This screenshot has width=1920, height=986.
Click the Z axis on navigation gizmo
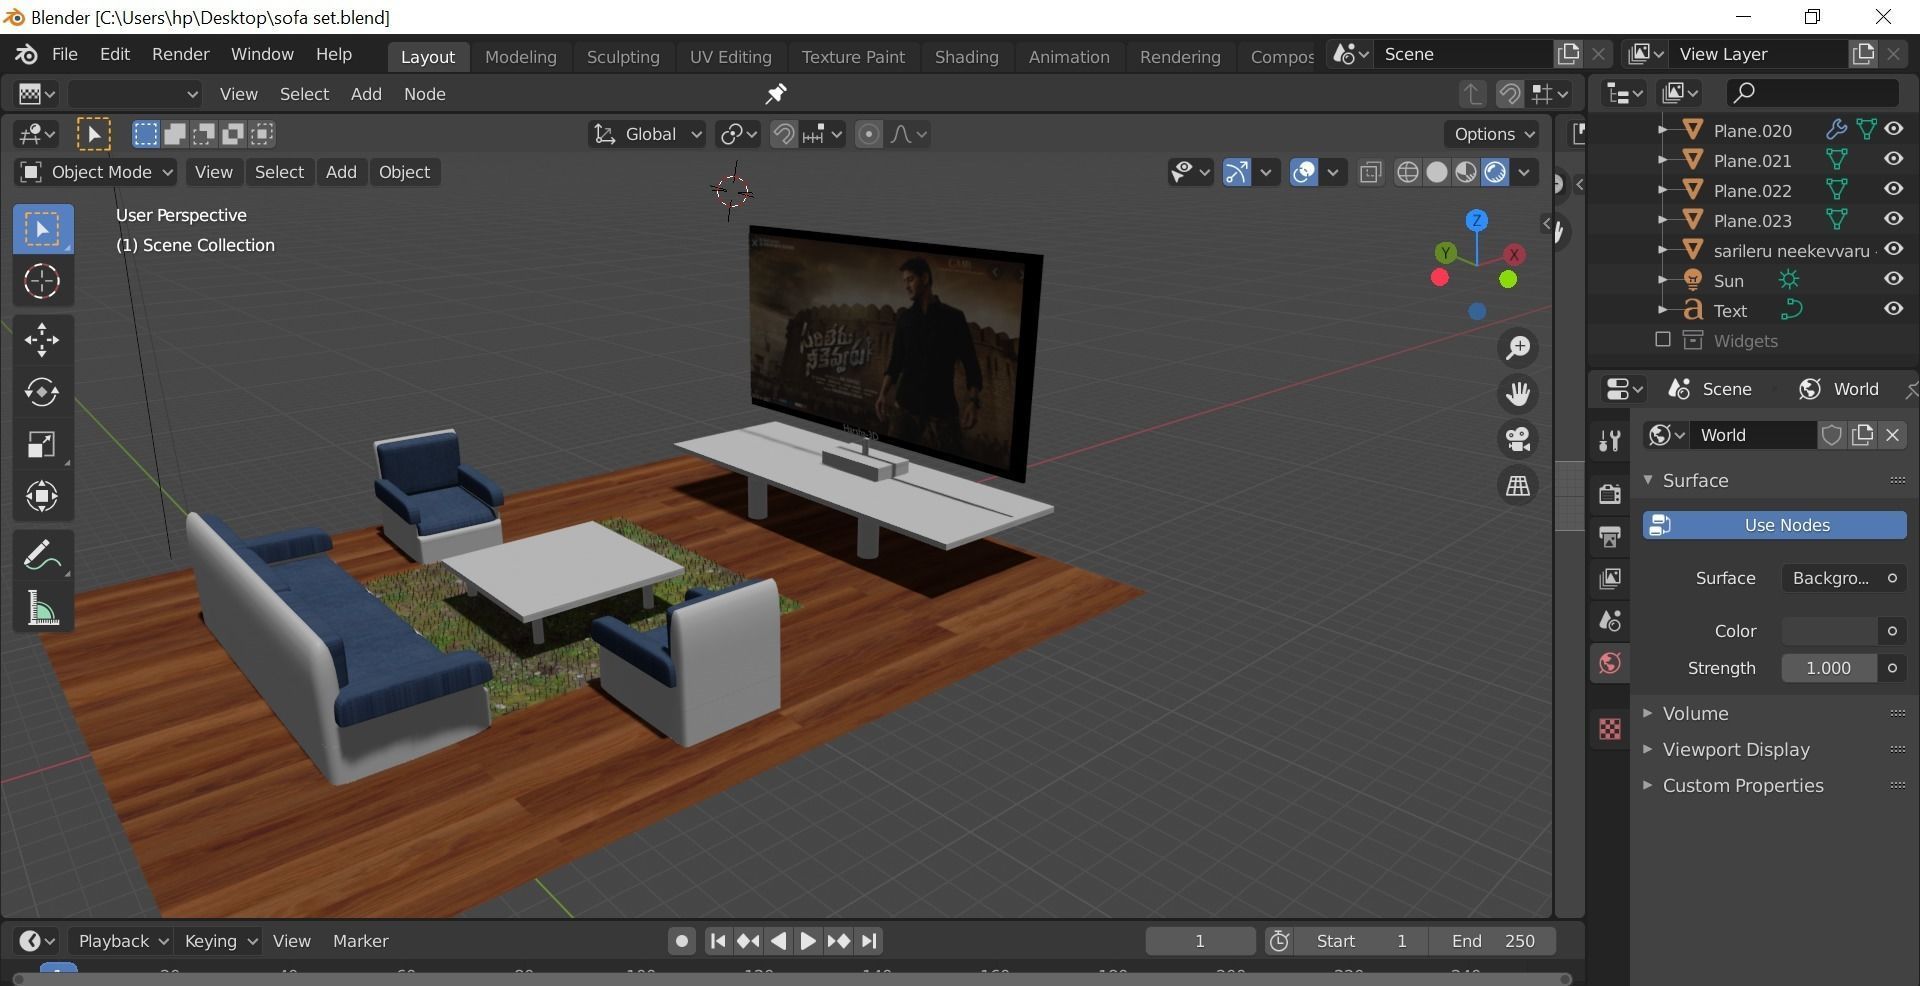click(x=1476, y=220)
